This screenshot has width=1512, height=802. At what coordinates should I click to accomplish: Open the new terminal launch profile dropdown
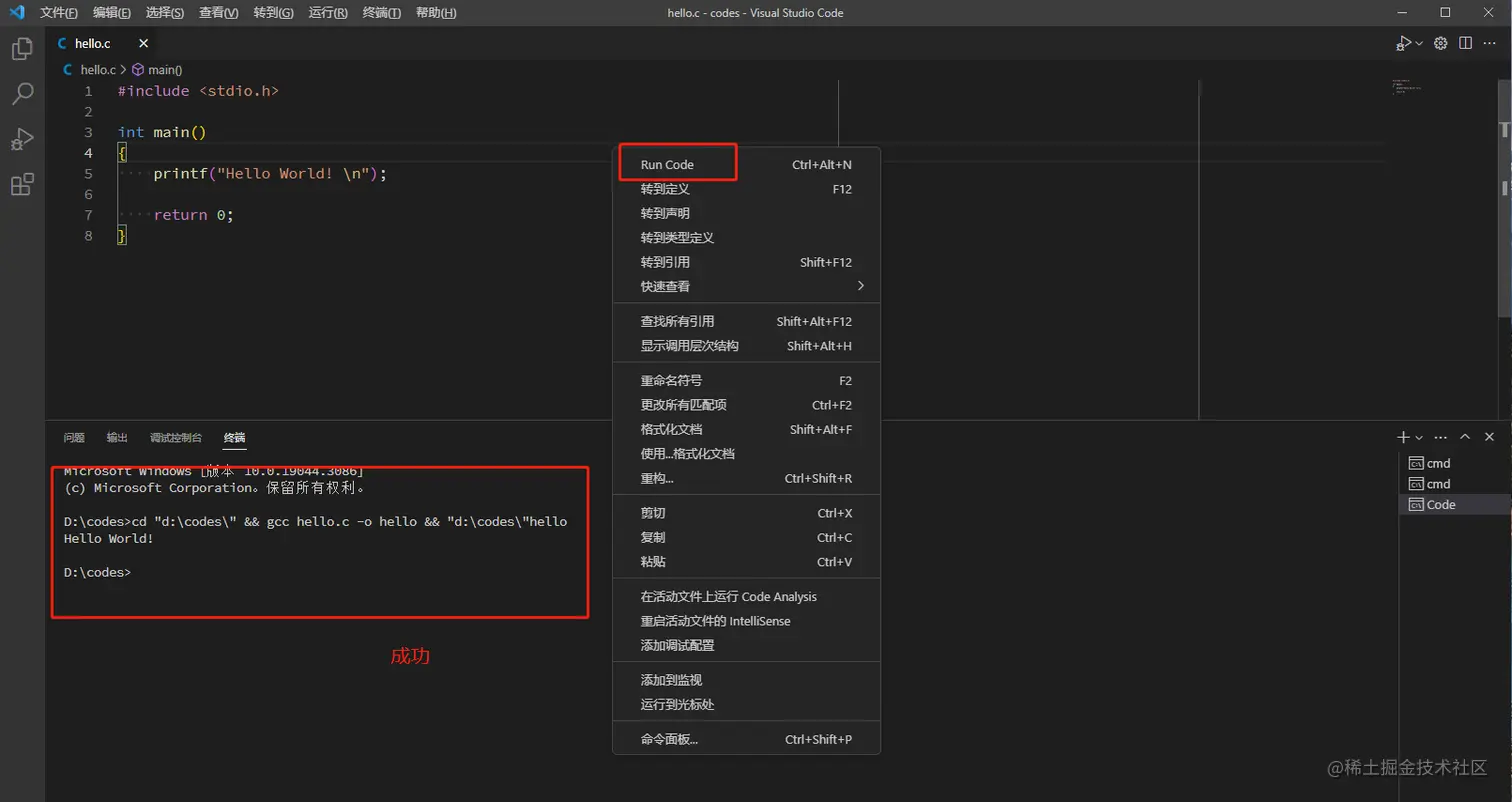pos(1419,437)
